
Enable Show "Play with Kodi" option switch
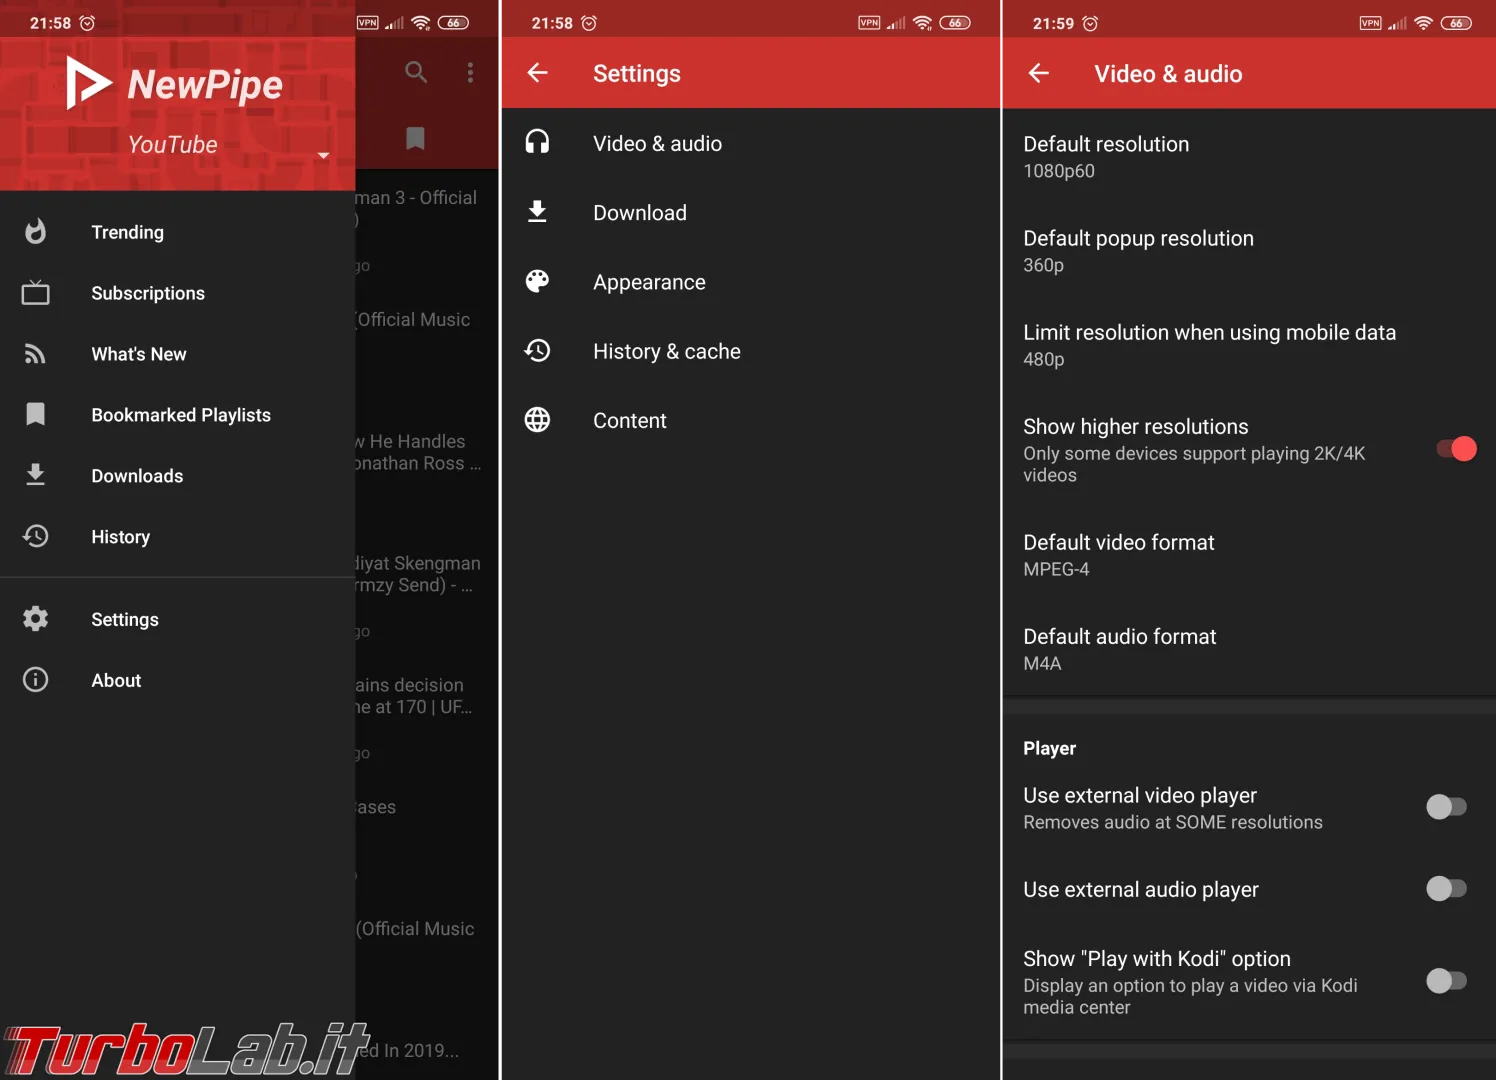1446,981
